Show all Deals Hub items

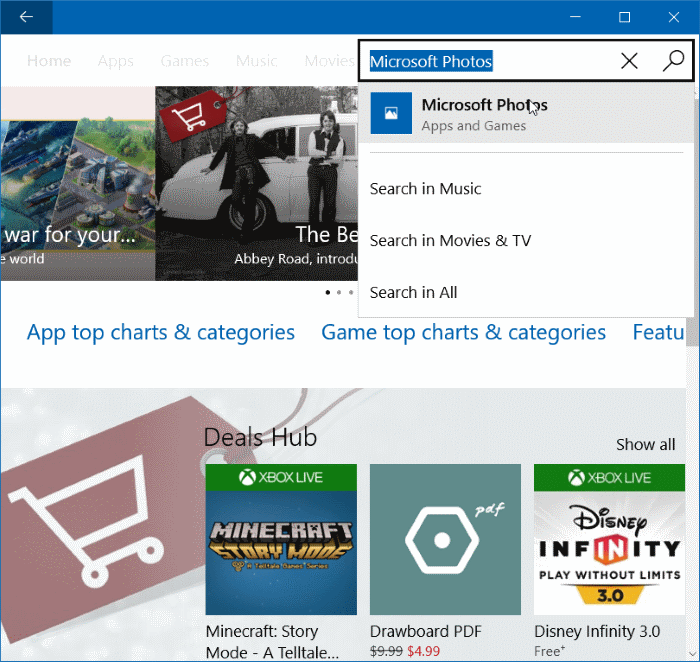point(646,445)
